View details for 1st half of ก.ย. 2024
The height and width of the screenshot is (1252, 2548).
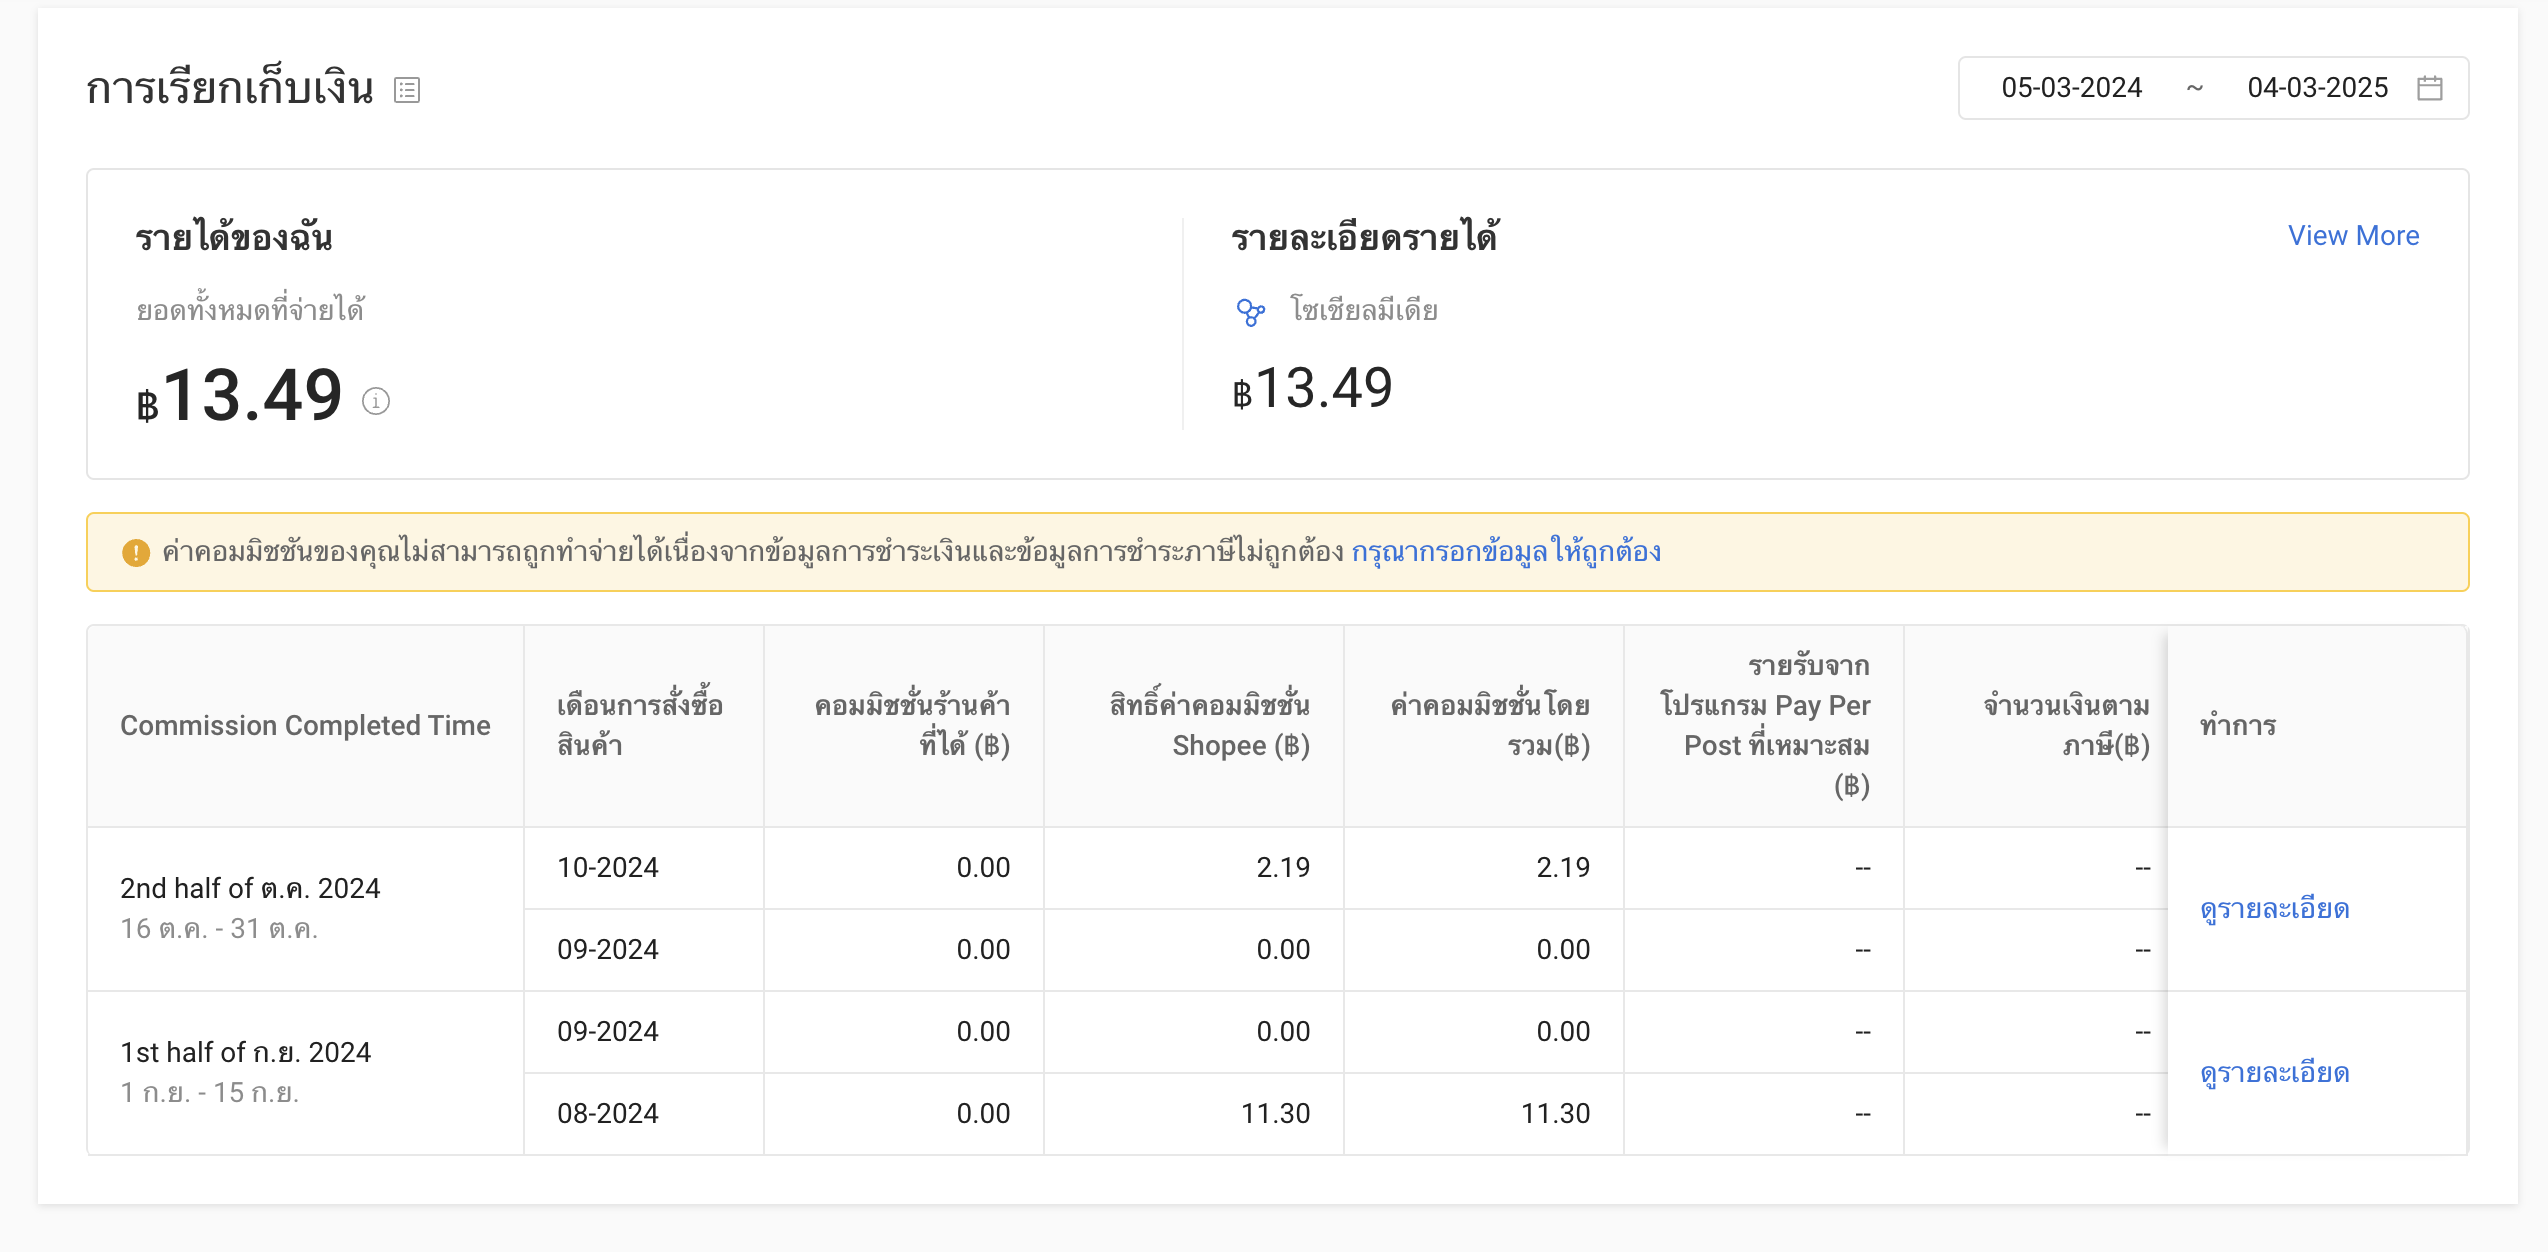coord(2274,1073)
